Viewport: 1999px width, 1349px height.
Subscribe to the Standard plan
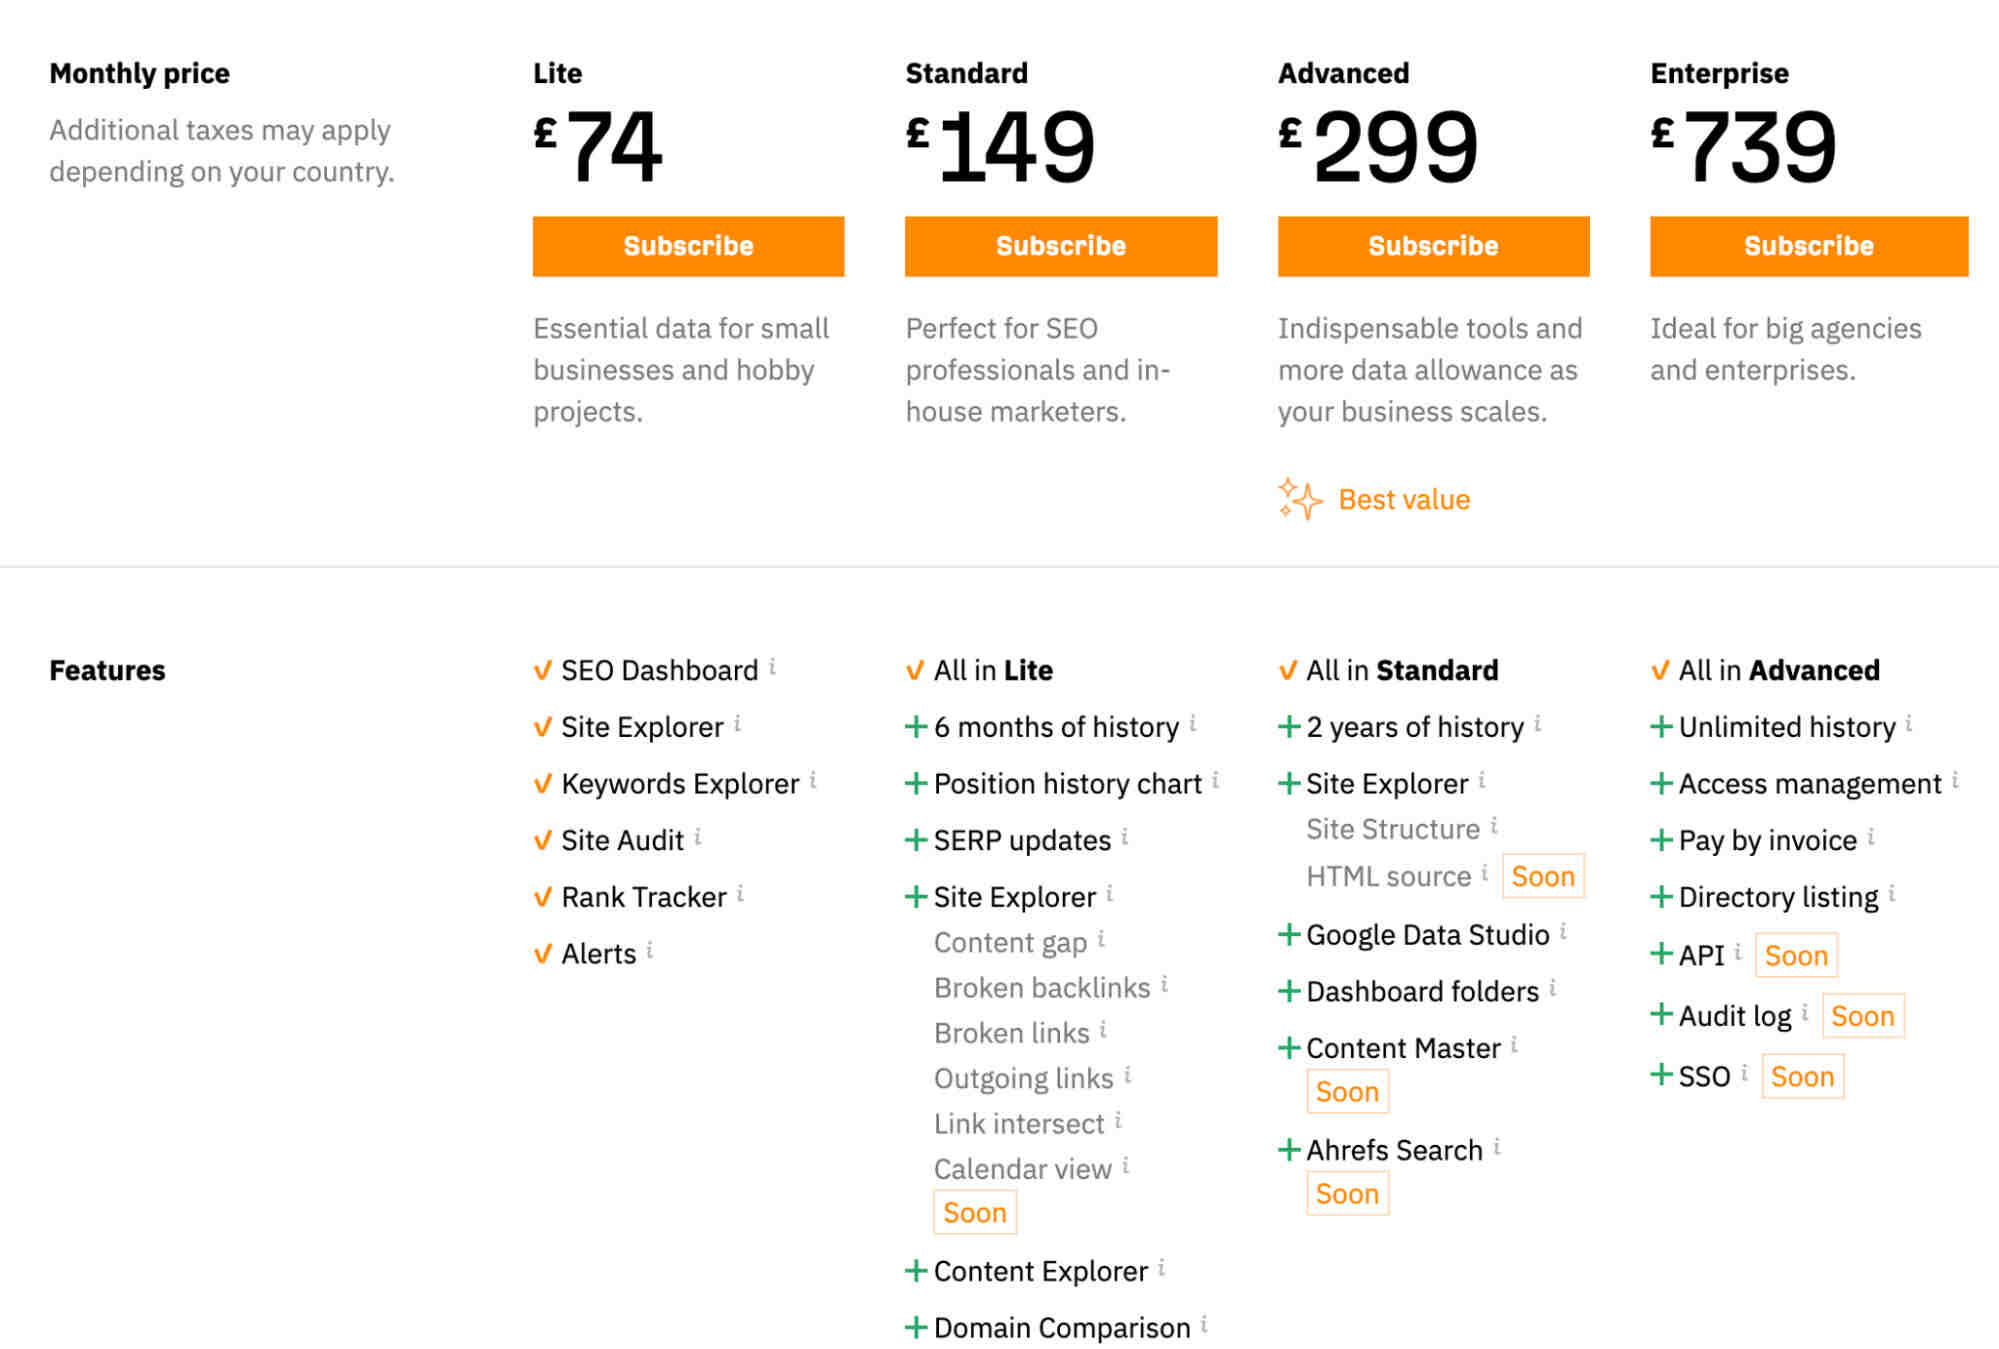[1061, 246]
